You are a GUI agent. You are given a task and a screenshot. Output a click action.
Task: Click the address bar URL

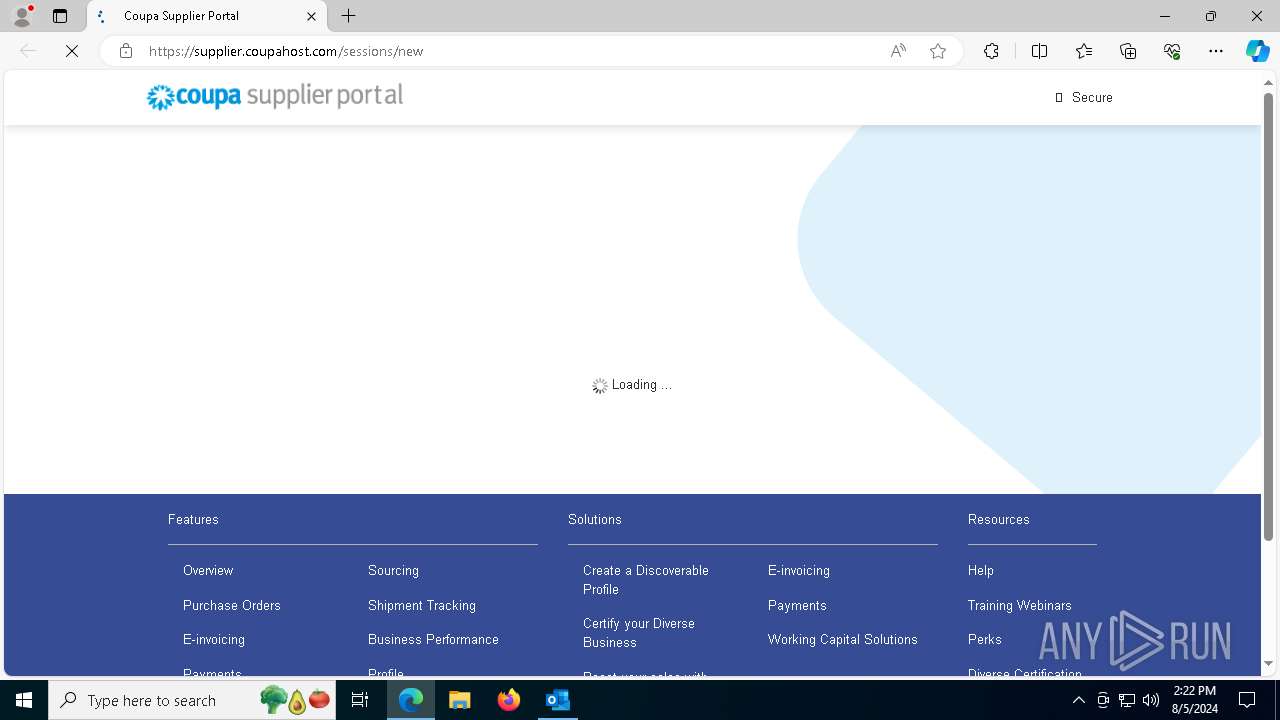(286, 51)
